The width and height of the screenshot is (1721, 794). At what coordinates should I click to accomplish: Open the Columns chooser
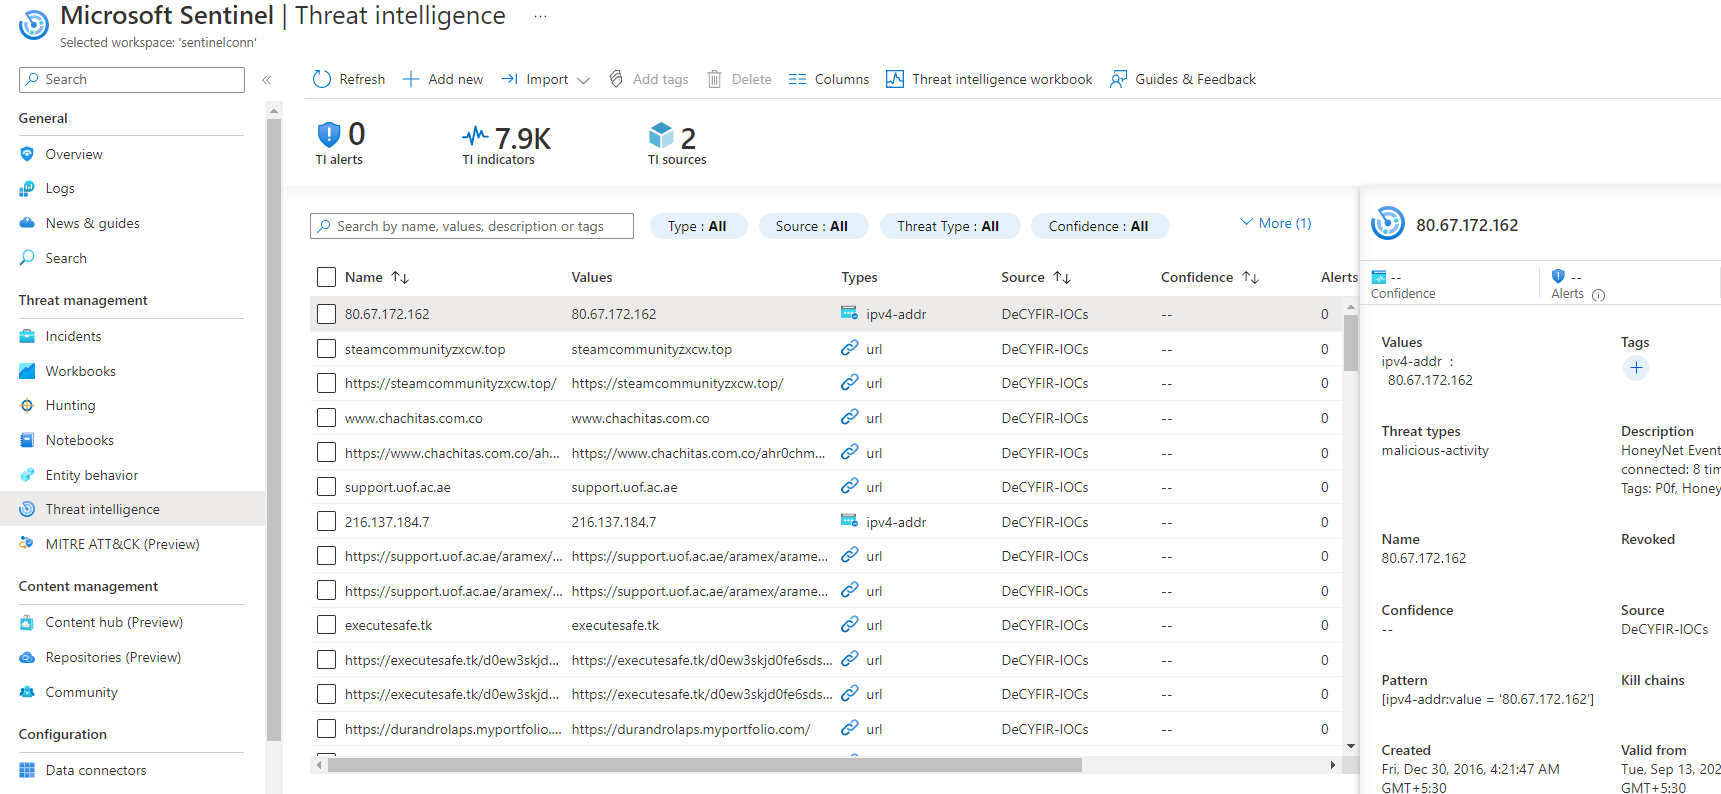pos(828,79)
